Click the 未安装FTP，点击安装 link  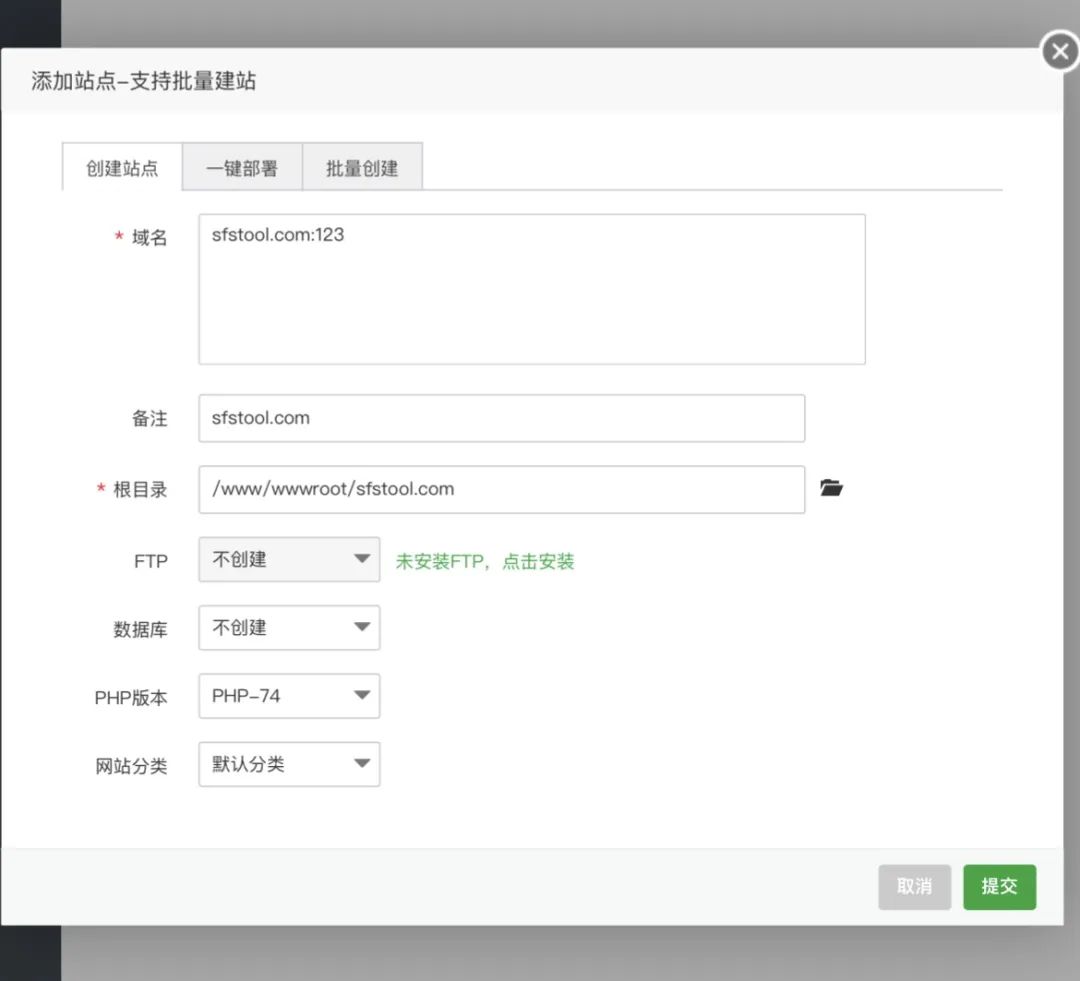(485, 561)
